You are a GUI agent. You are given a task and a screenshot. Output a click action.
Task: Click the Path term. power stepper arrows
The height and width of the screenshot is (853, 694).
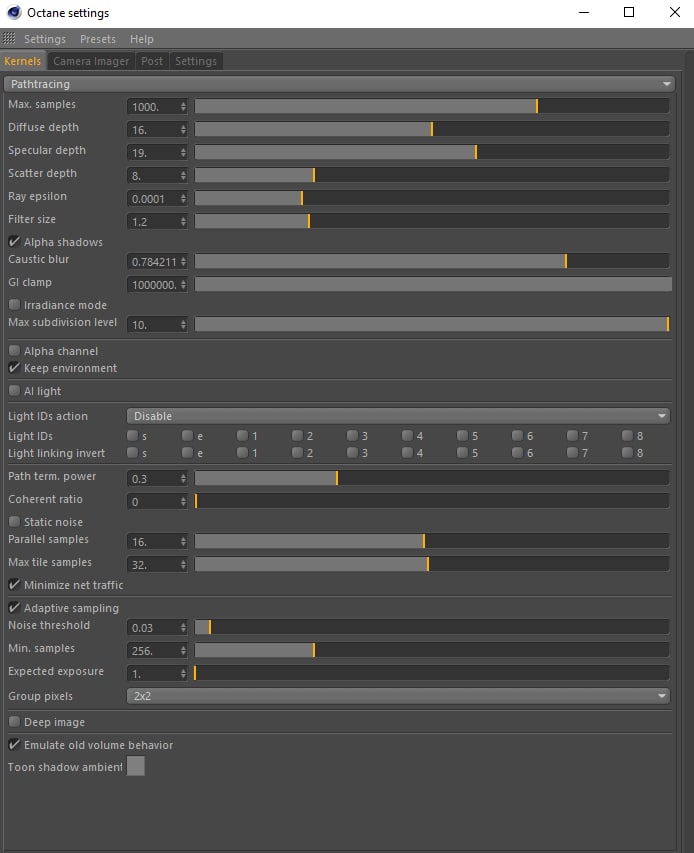point(183,479)
